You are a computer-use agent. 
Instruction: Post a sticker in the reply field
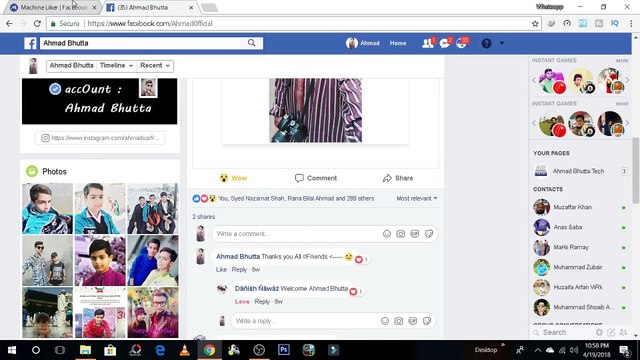click(x=427, y=321)
